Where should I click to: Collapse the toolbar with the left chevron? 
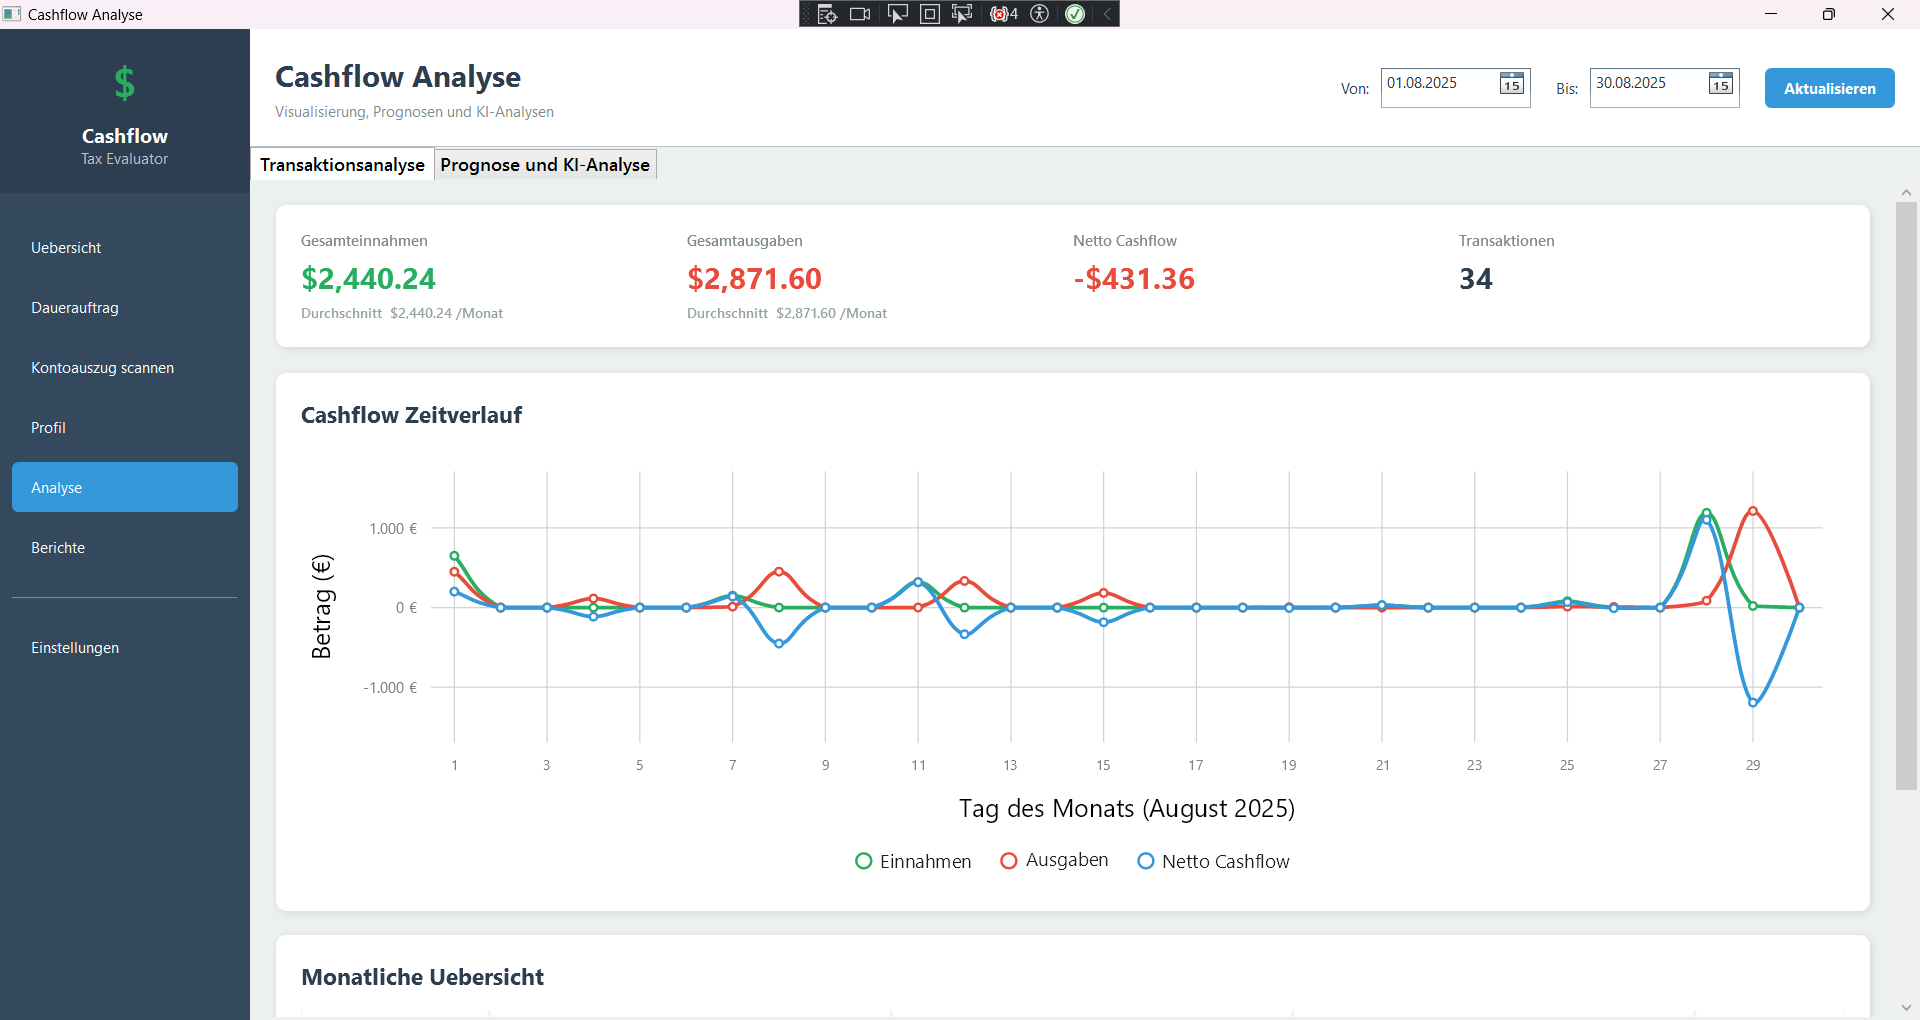pos(1106,14)
